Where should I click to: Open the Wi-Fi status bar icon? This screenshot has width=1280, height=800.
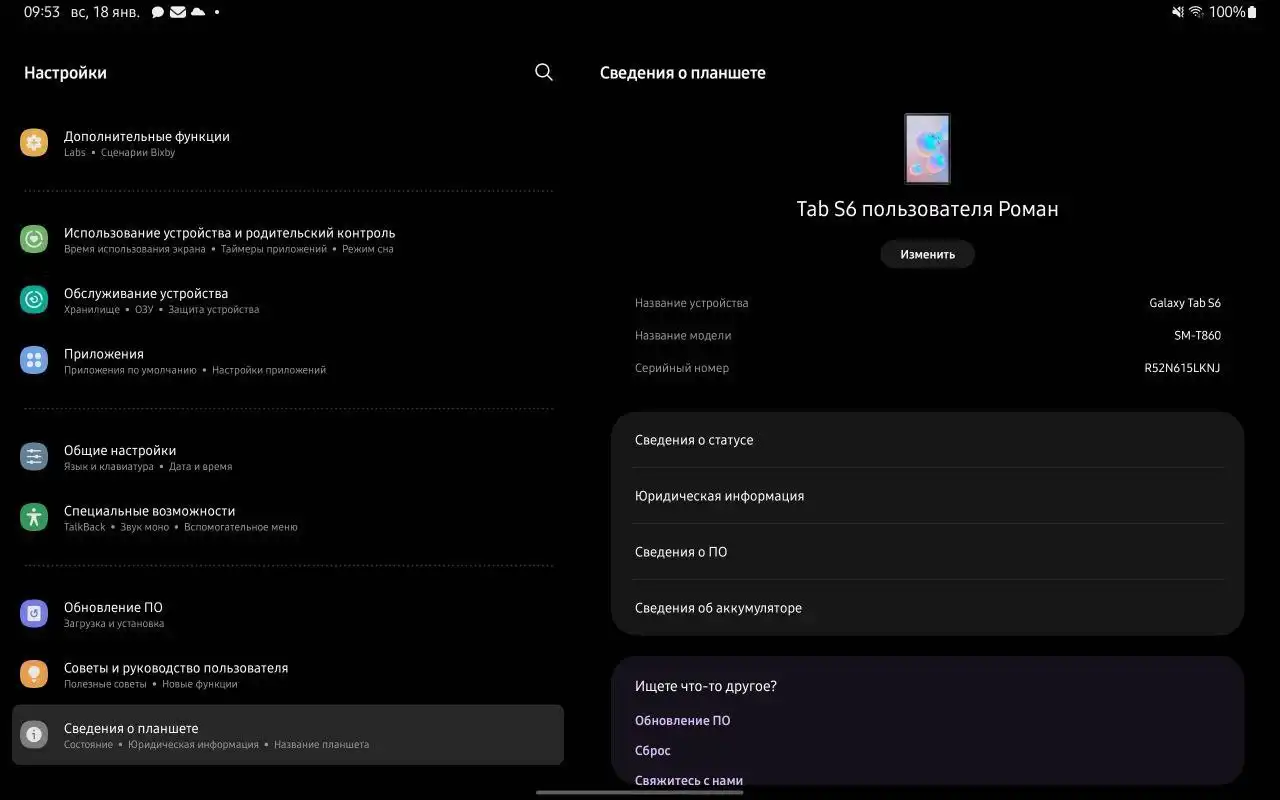point(1196,12)
